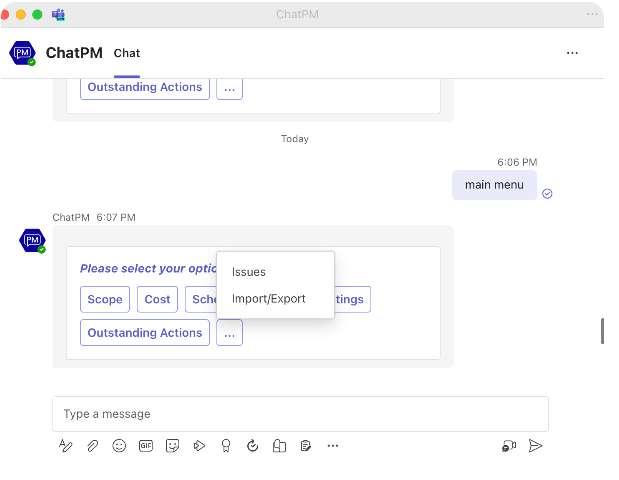This screenshot has width=619, height=480.
Task: Open the emoji picker
Action: coord(119,446)
